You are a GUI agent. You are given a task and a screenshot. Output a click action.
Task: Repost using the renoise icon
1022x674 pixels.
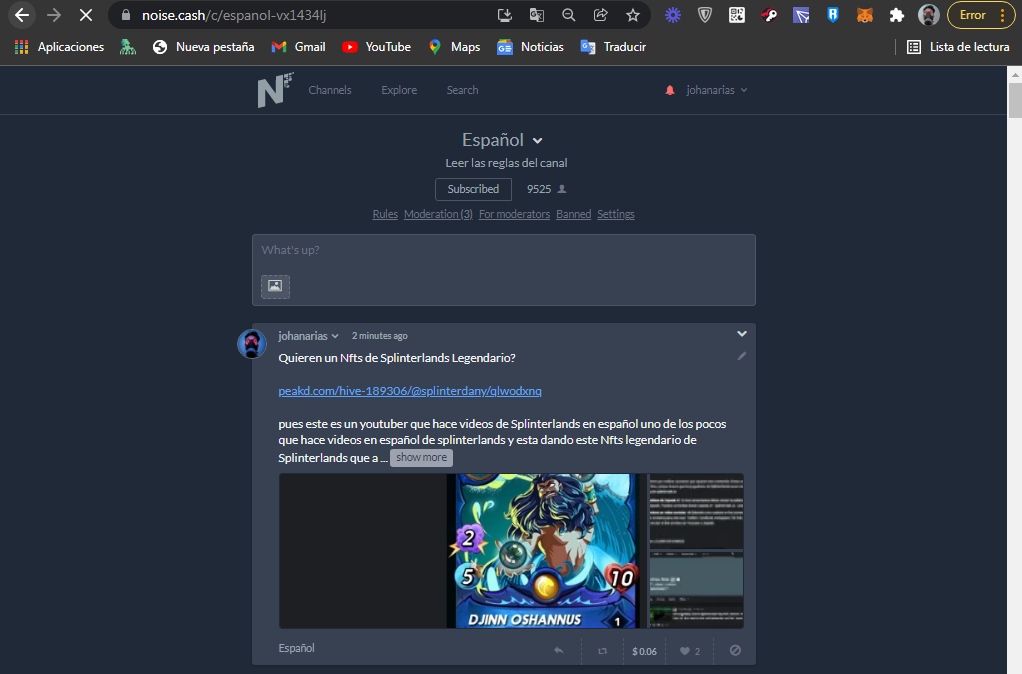[x=602, y=651]
